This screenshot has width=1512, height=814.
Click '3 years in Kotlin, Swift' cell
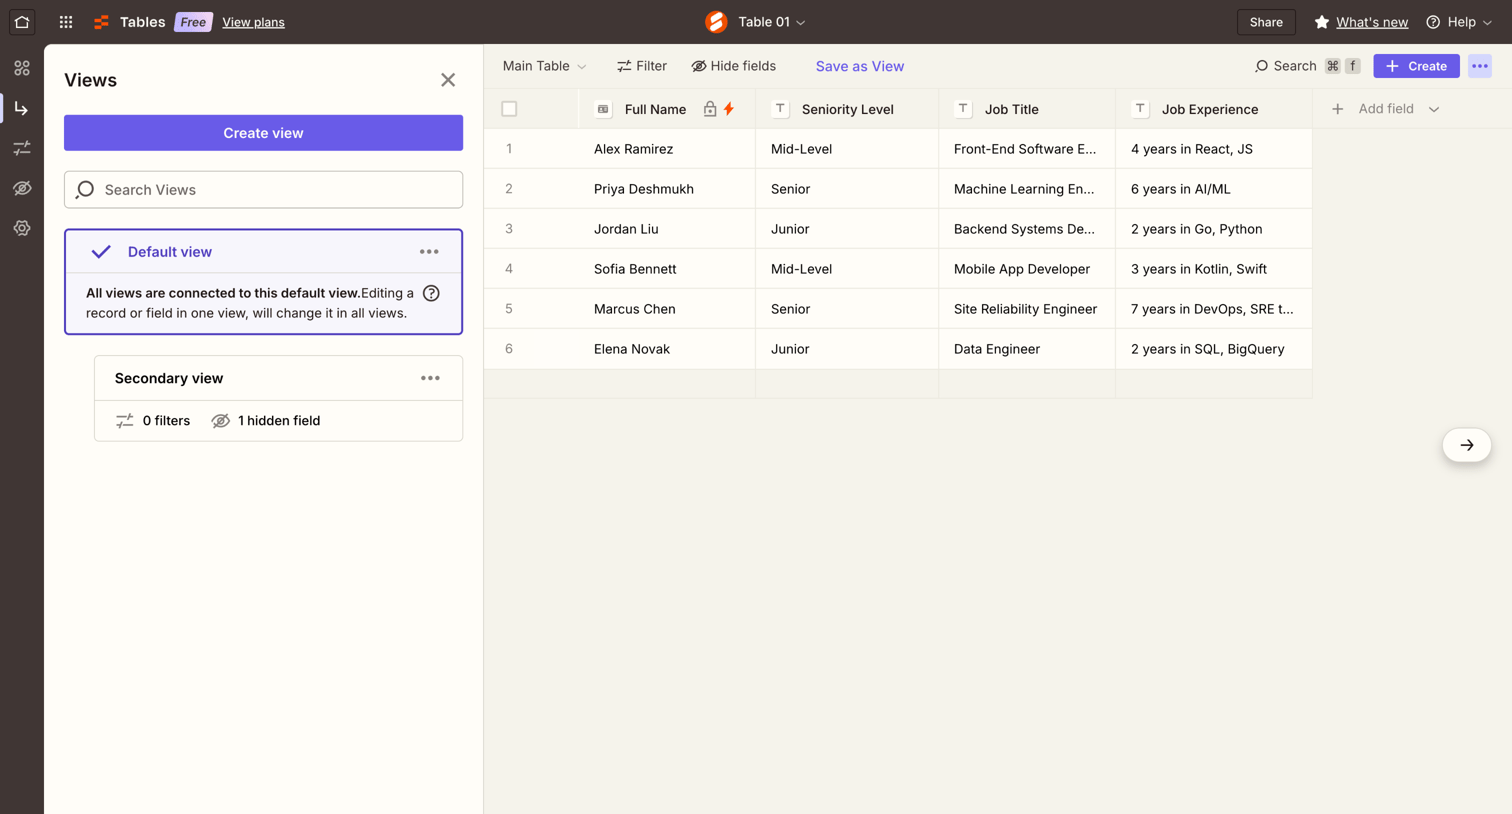(x=1214, y=269)
